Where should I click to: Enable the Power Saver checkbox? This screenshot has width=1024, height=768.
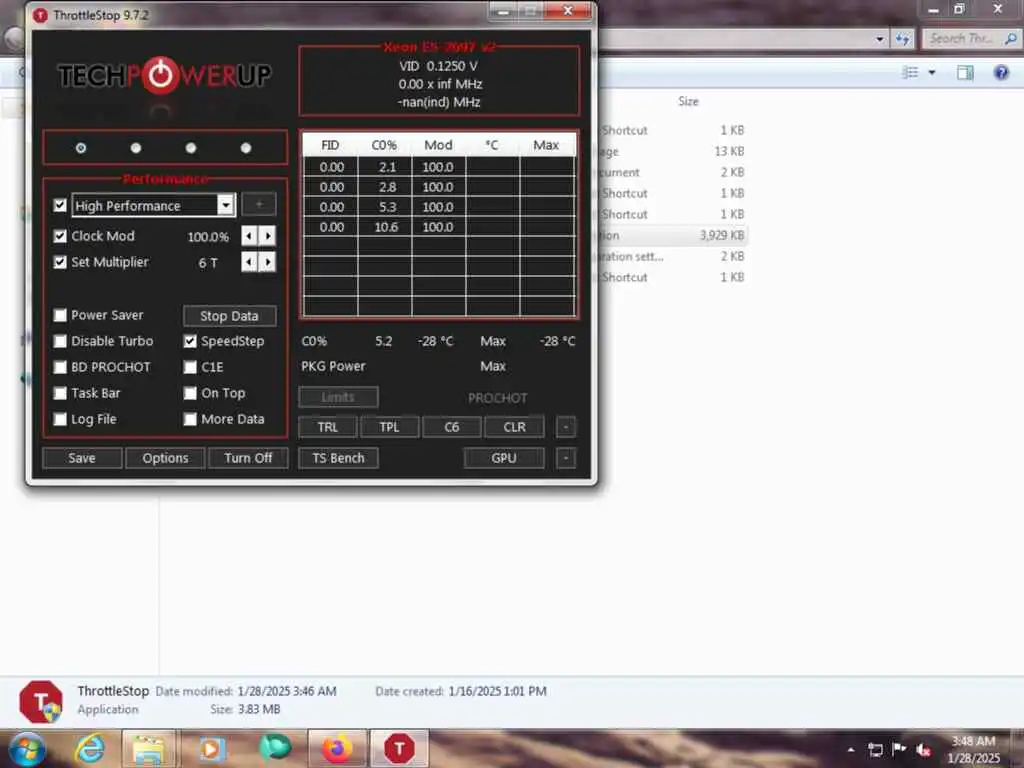(x=60, y=315)
